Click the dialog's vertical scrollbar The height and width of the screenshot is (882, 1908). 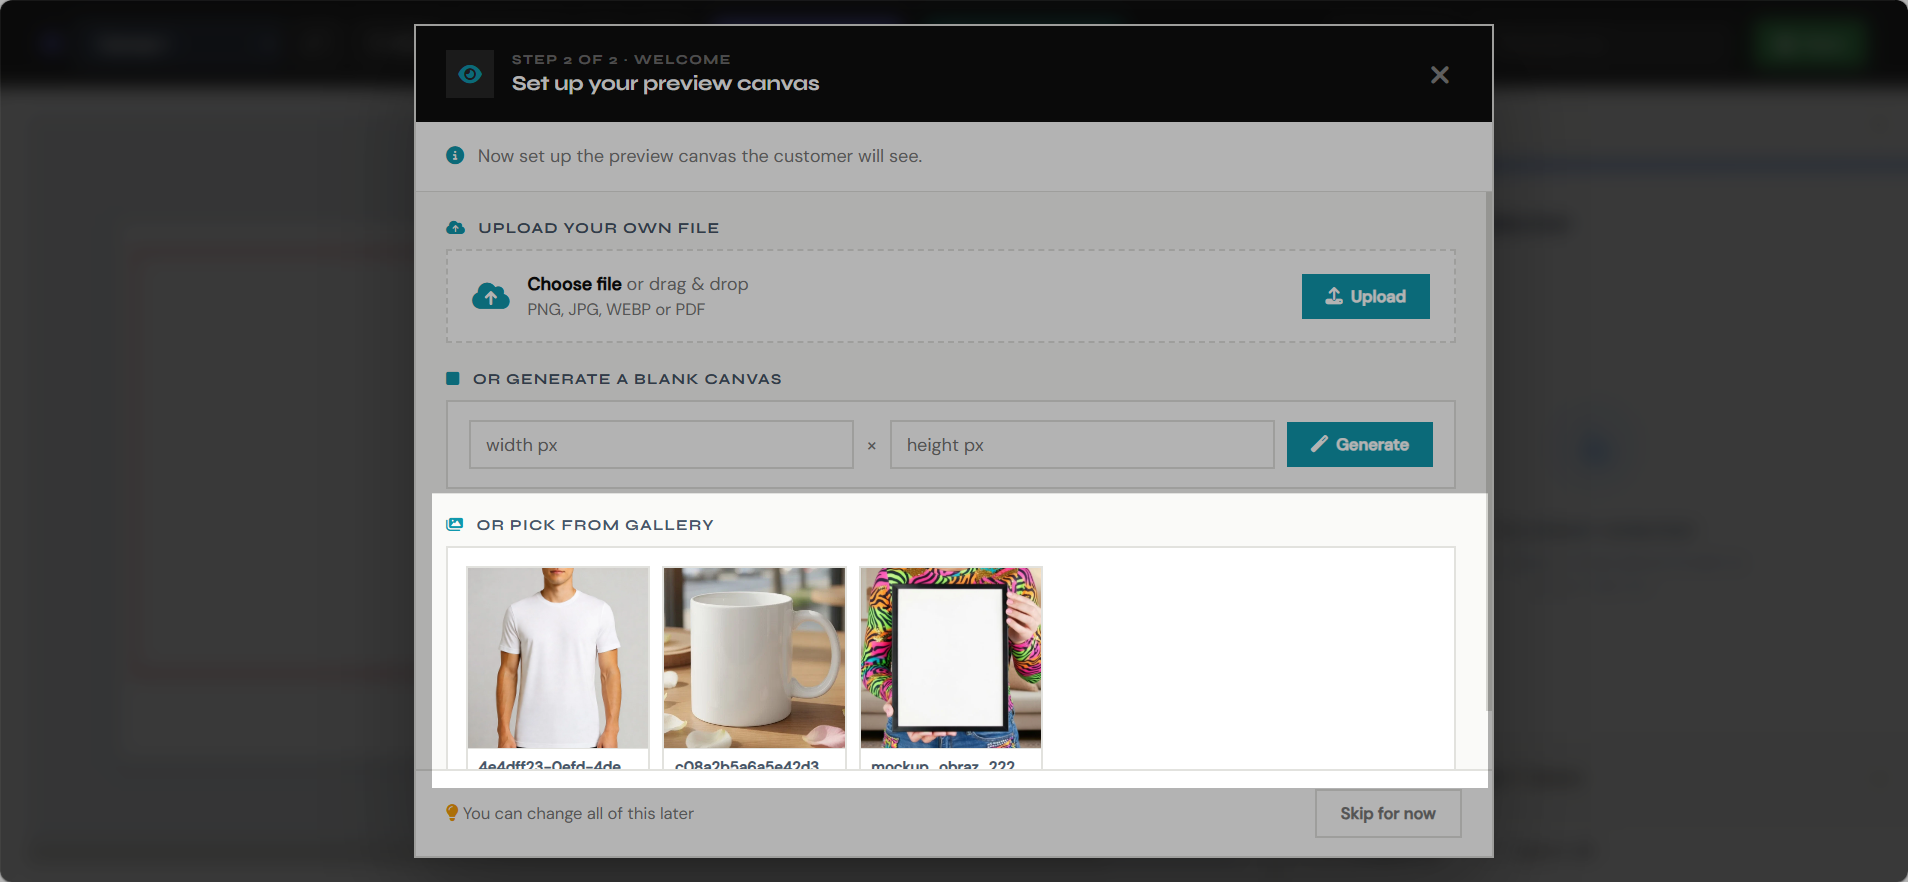point(1489,450)
